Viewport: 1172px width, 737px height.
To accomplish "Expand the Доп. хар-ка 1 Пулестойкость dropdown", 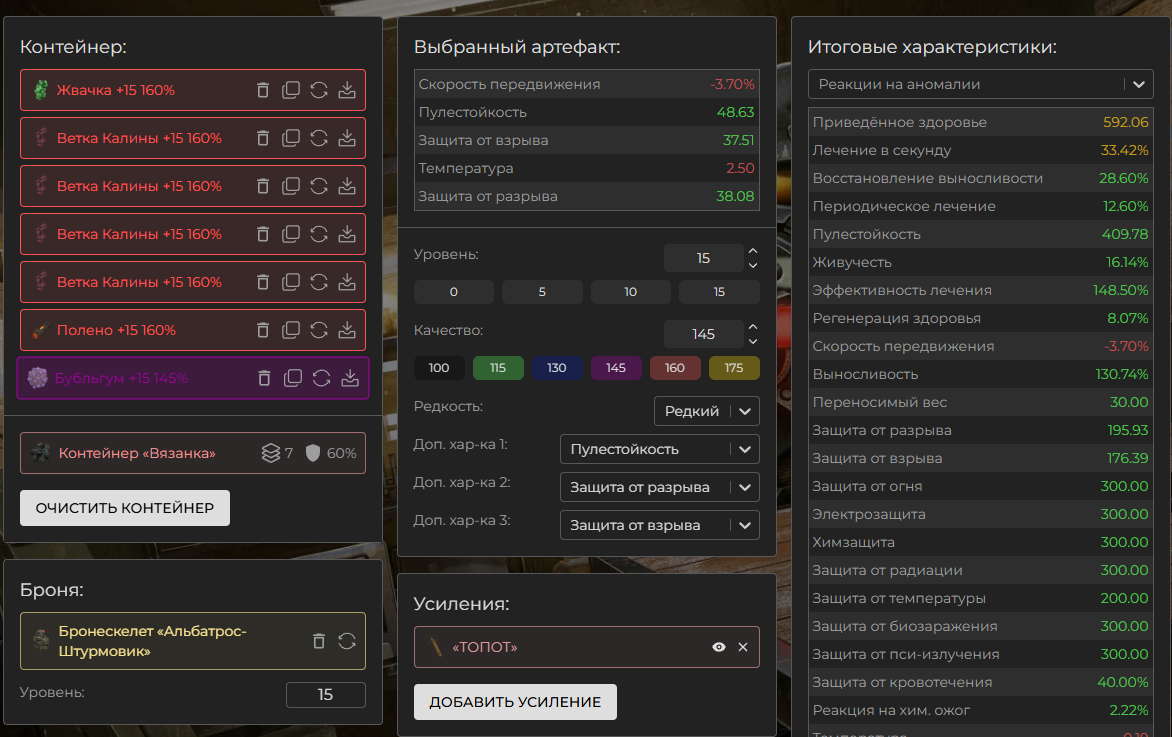I will click(x=659, y=450).
